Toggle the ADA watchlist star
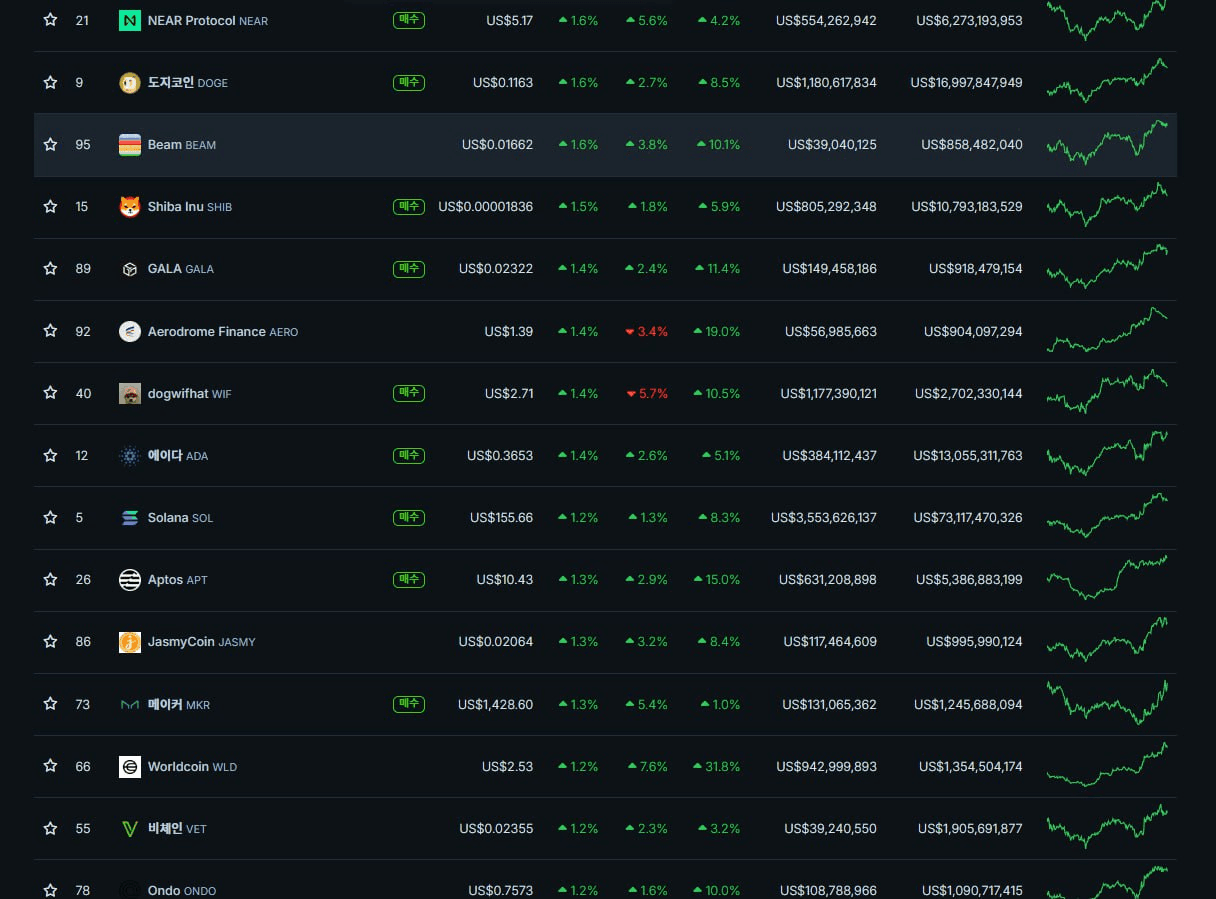The image size is (1216, 899). 50,455
